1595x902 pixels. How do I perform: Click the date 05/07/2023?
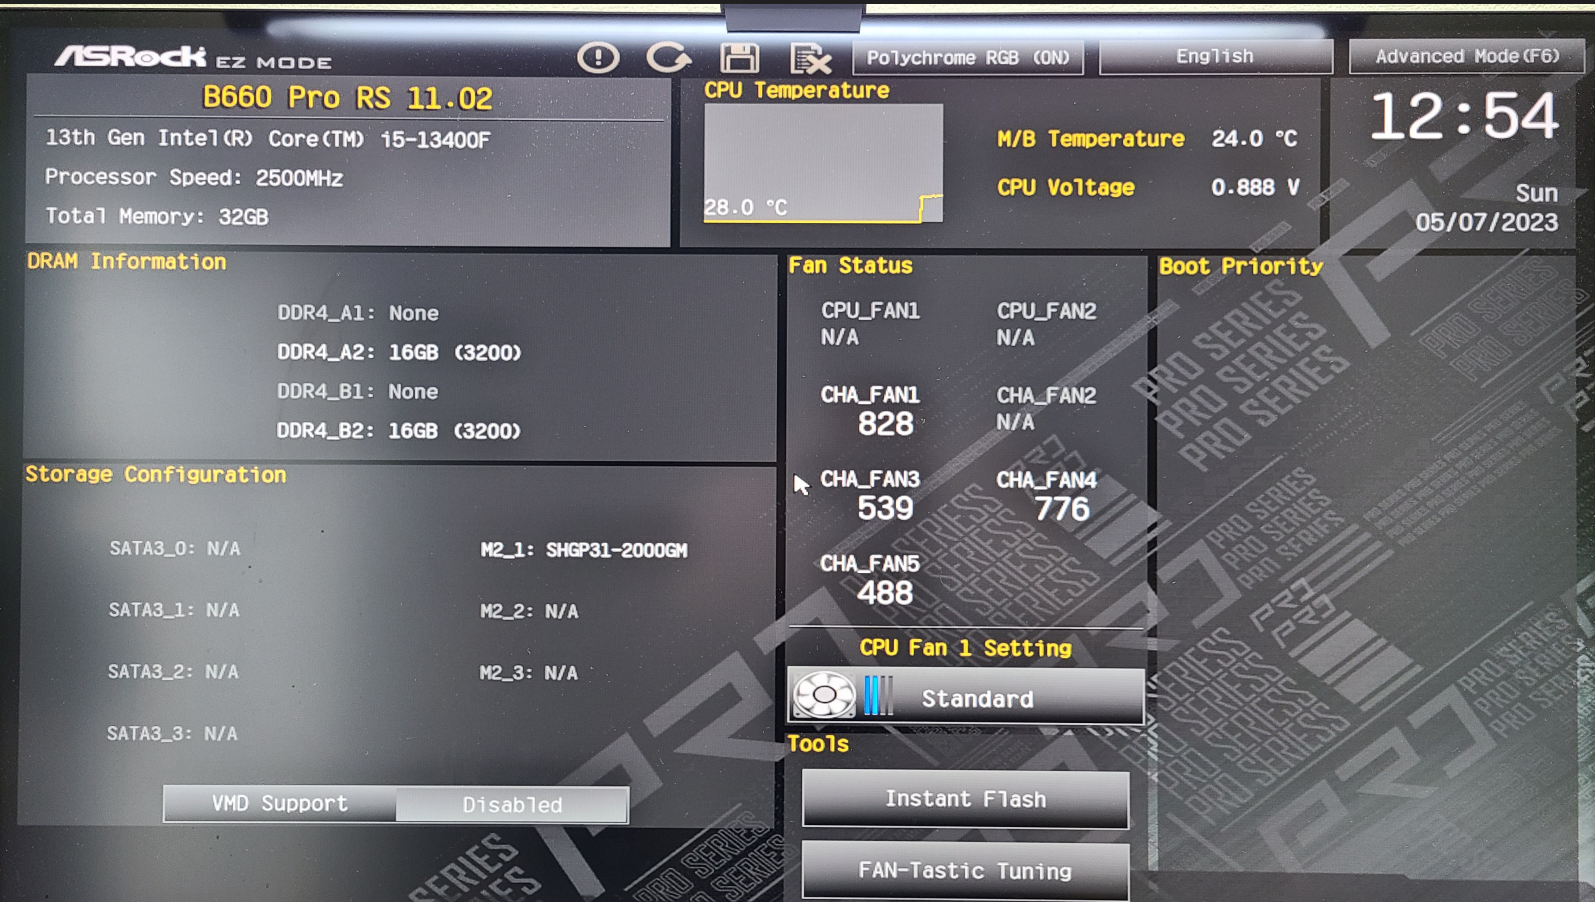[1486, 222]
